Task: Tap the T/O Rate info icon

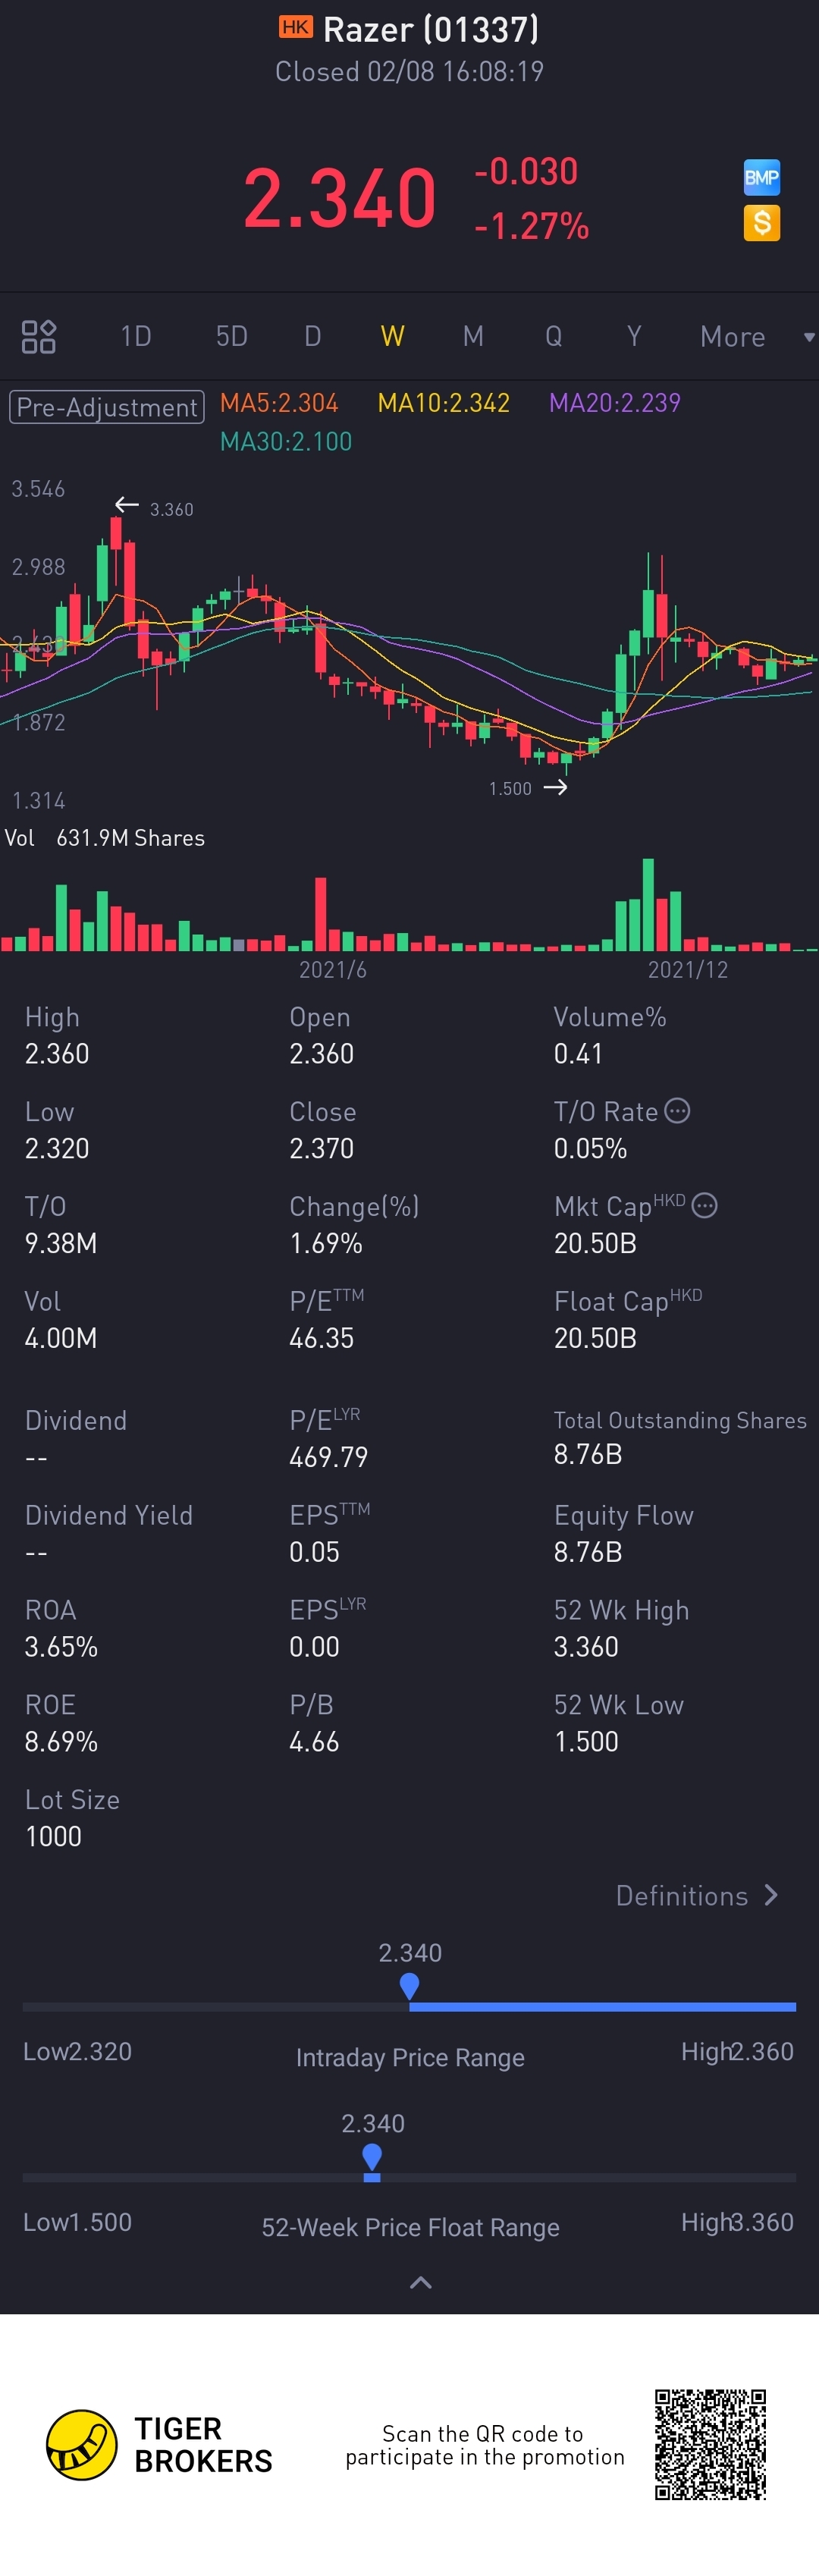Action: click(x=677, y=1111)
